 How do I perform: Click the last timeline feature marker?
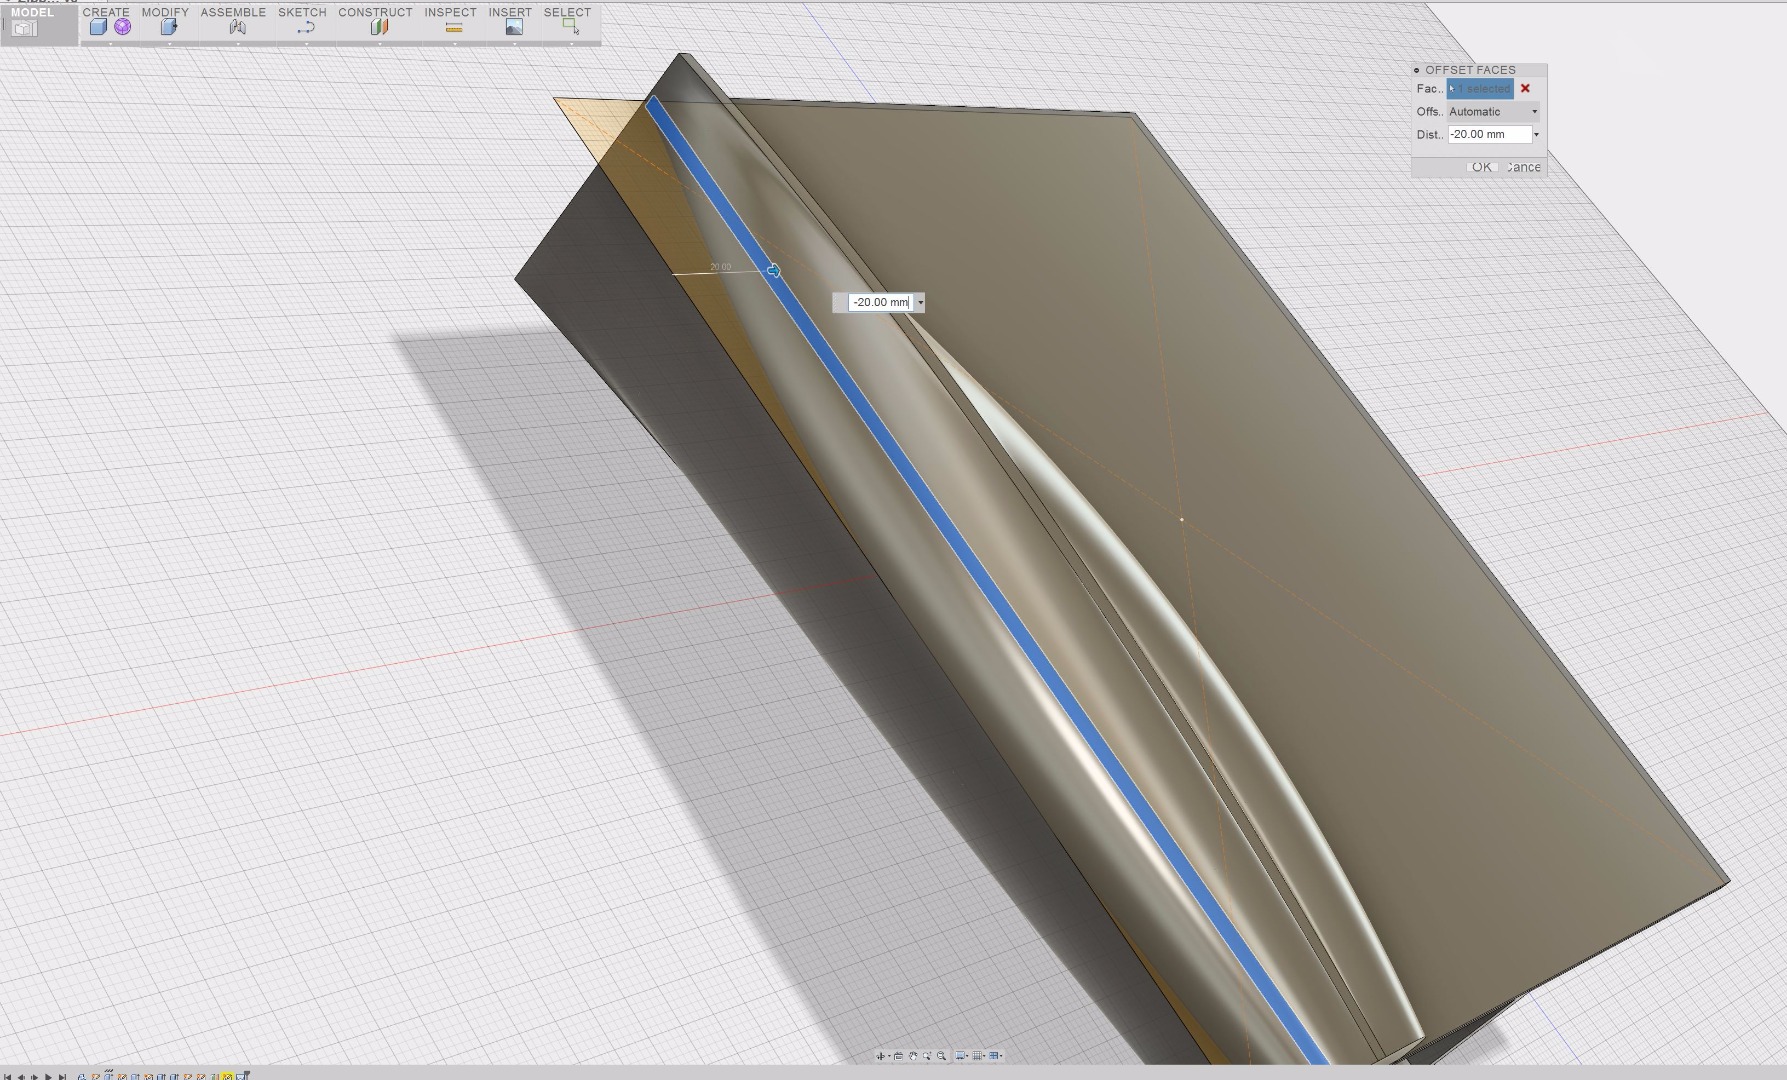coord(241,1076)
